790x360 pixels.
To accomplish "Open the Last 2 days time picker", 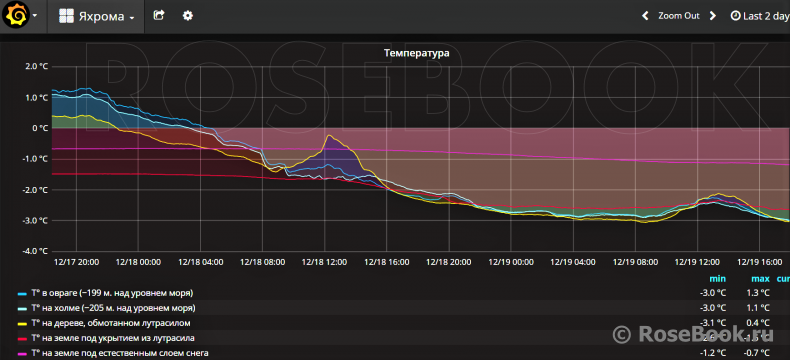I will click(760, 16).
